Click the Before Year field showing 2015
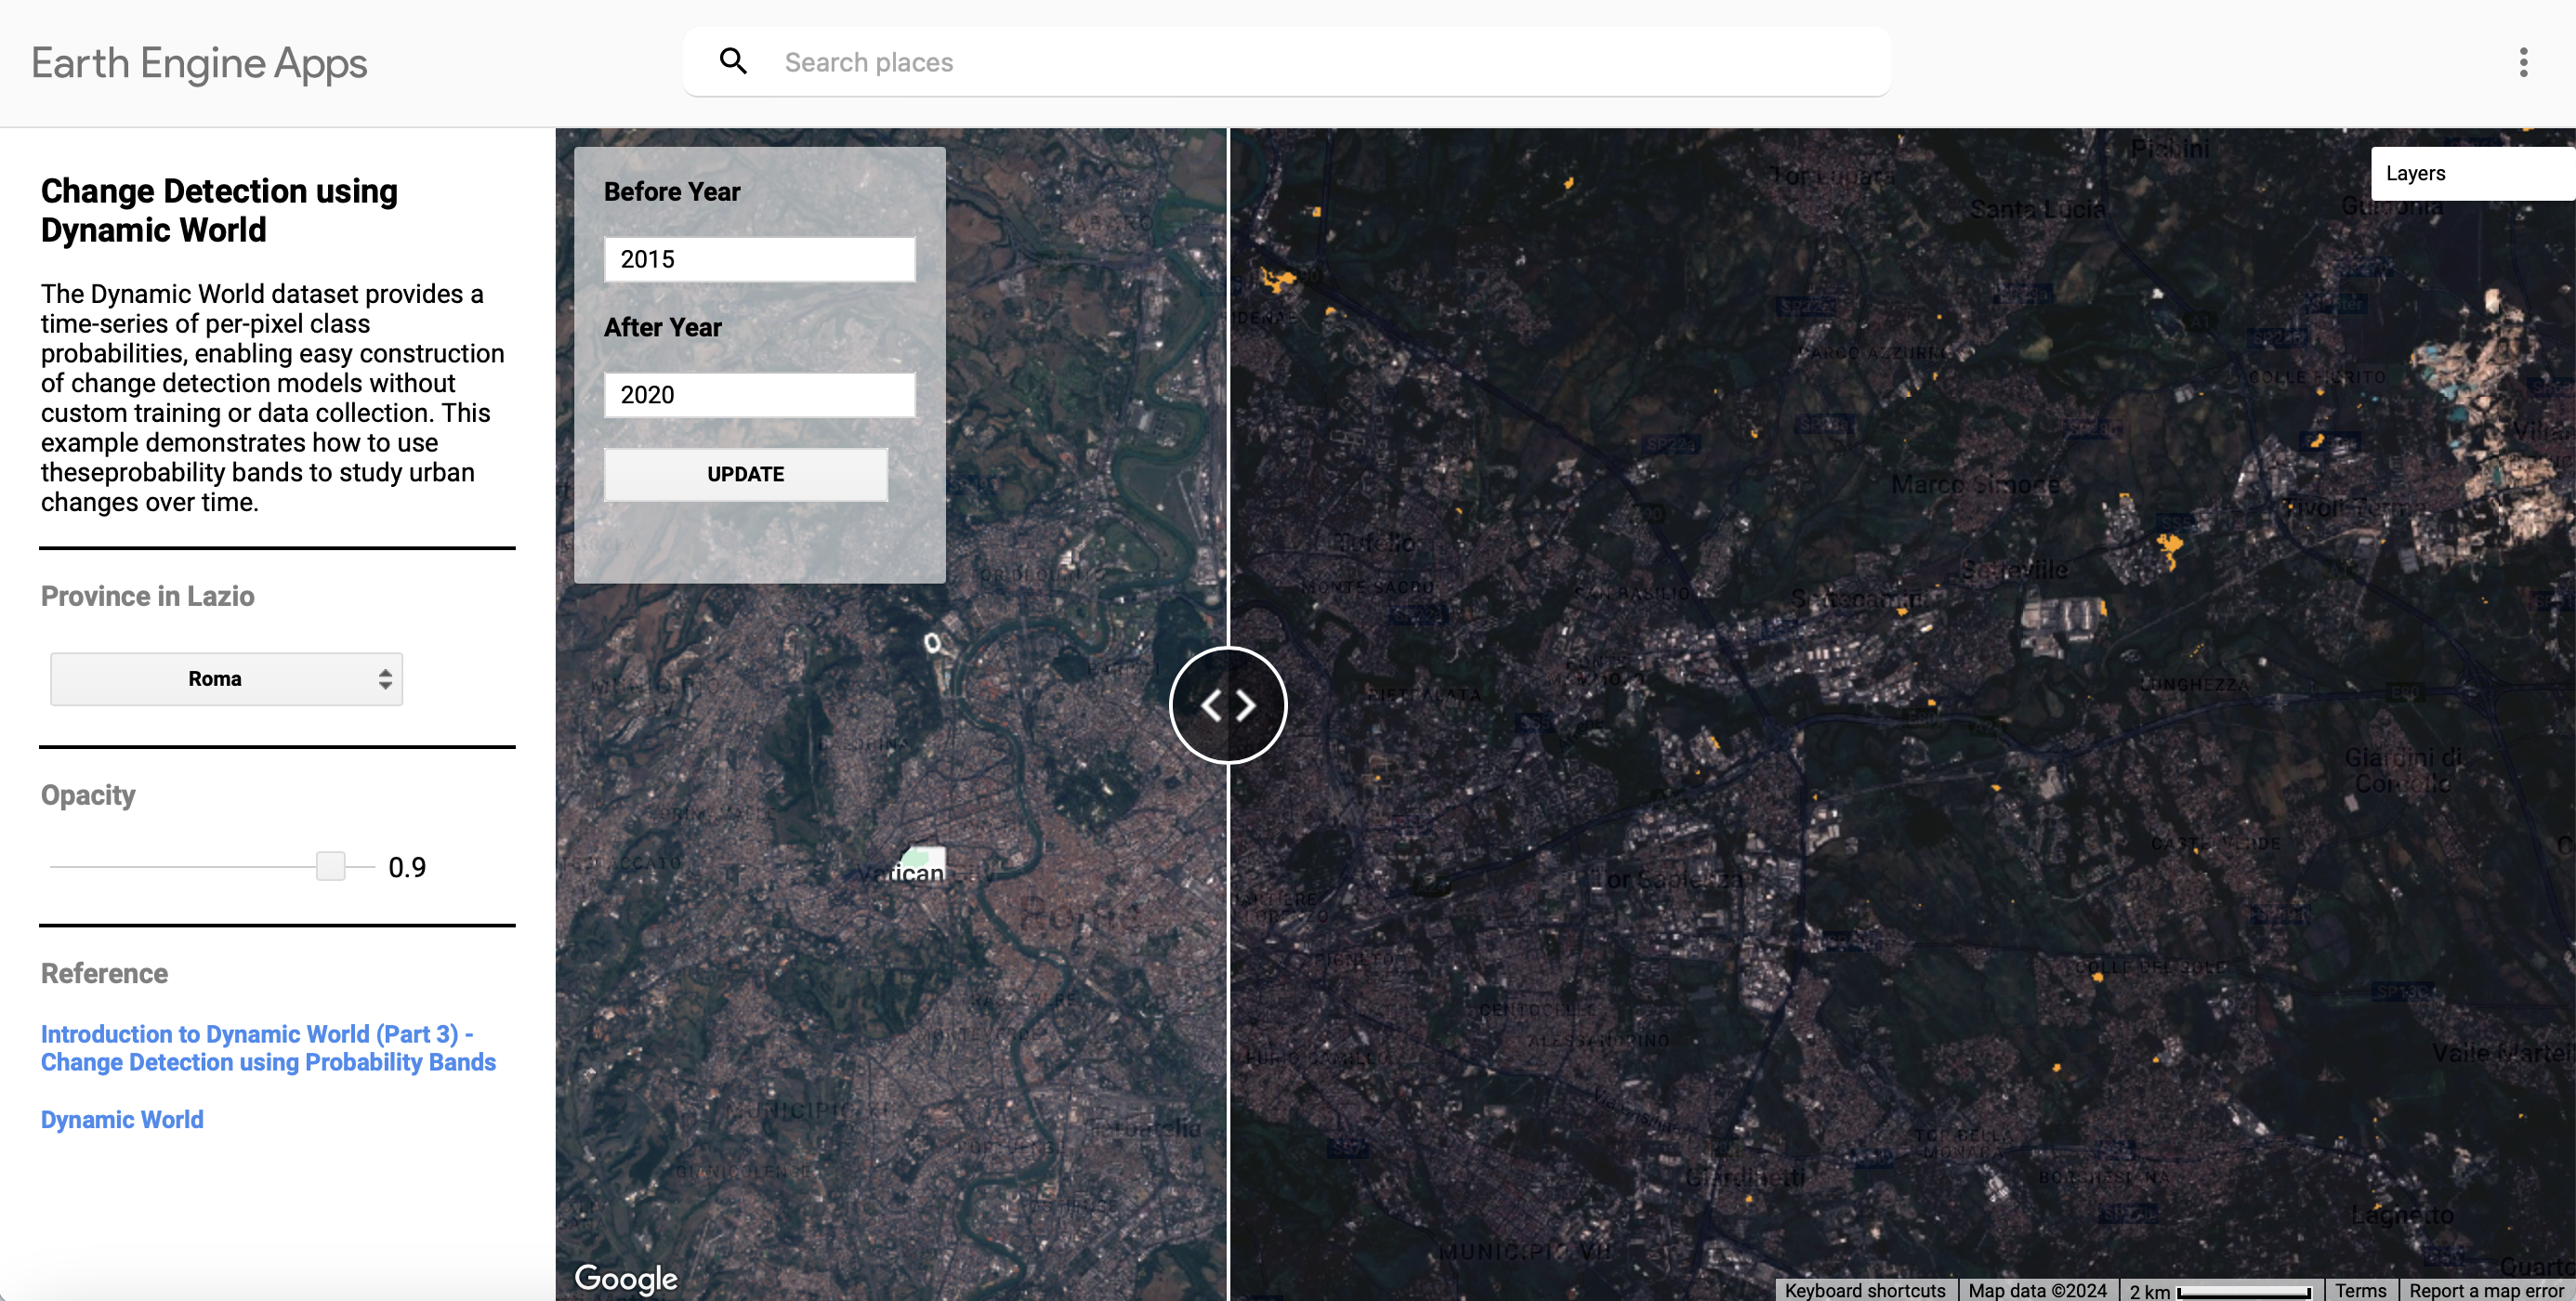The height and width of the screenshot is (1301, 2576). (x=759, y=259)
